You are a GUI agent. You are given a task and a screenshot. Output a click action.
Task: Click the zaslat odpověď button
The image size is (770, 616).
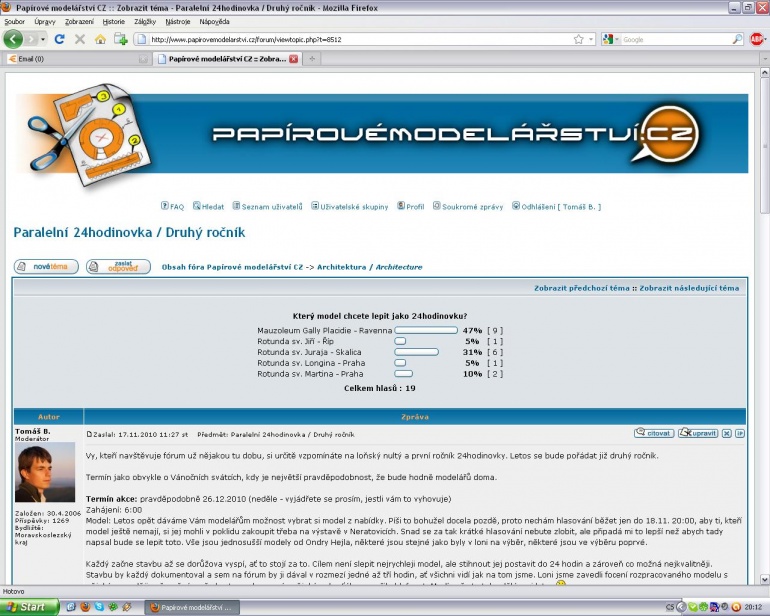pos(118,266)
